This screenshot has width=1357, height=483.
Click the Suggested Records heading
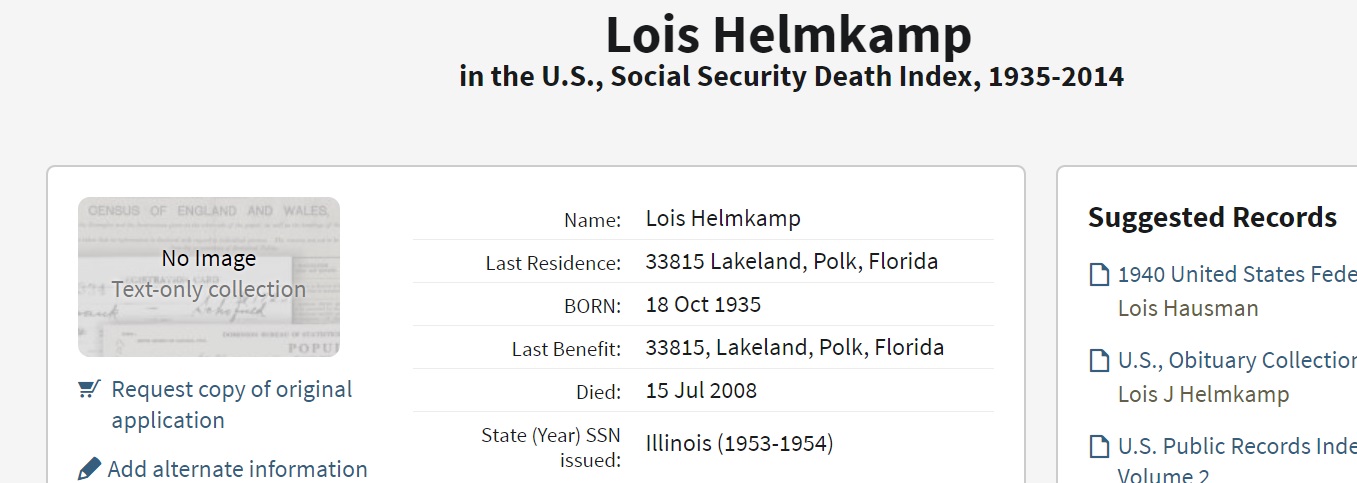click(1212, 217)
